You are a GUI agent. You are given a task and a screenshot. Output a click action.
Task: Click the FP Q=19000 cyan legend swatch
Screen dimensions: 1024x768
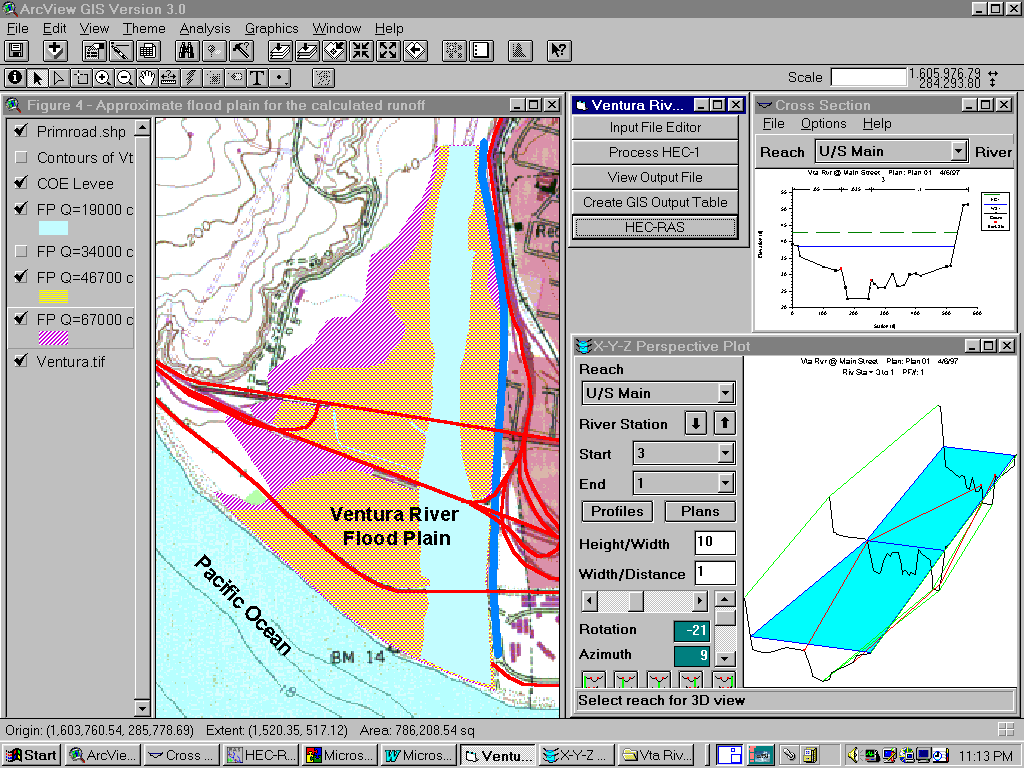click(54, 228)
